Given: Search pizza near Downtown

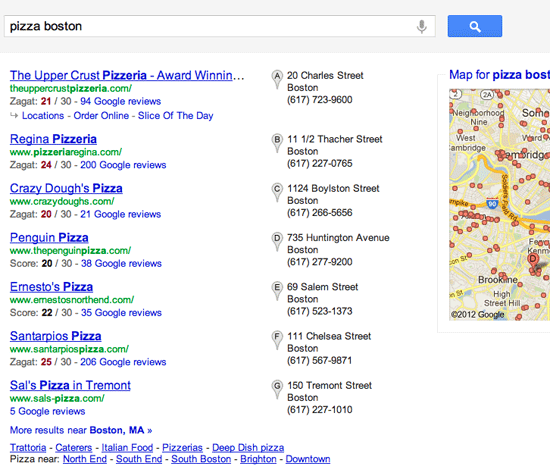Looking at the screenshot, I should (x=308, y=459).
